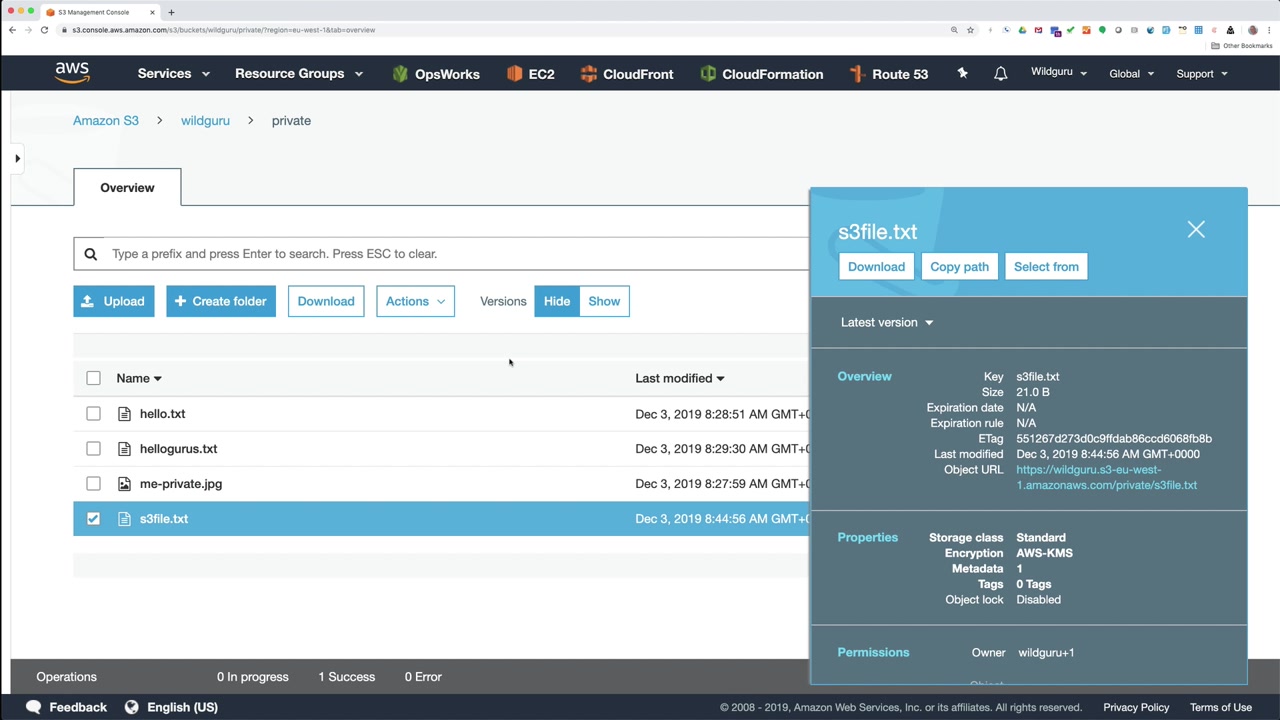1280x720 pixels.
Task: Set Versions to Show
Action: coord(604,301)
